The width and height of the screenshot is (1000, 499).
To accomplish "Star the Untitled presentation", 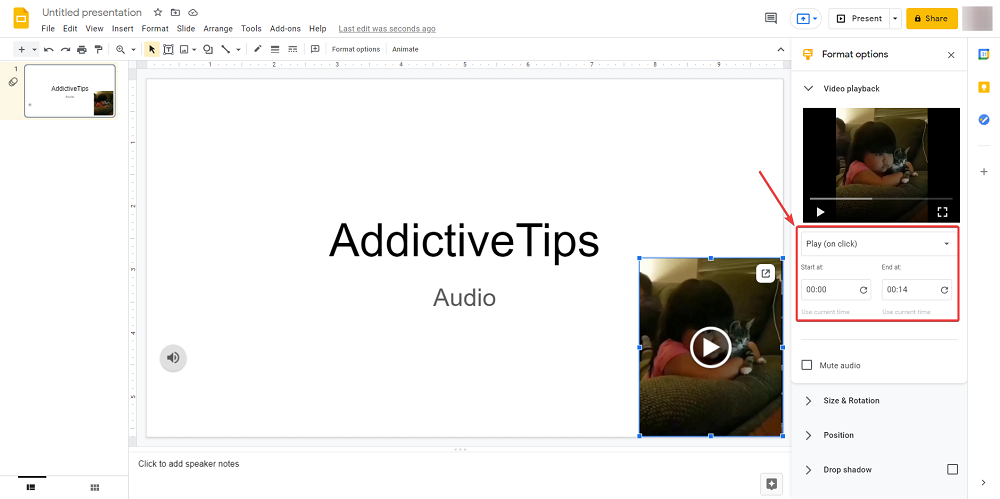I will point(158,12).
